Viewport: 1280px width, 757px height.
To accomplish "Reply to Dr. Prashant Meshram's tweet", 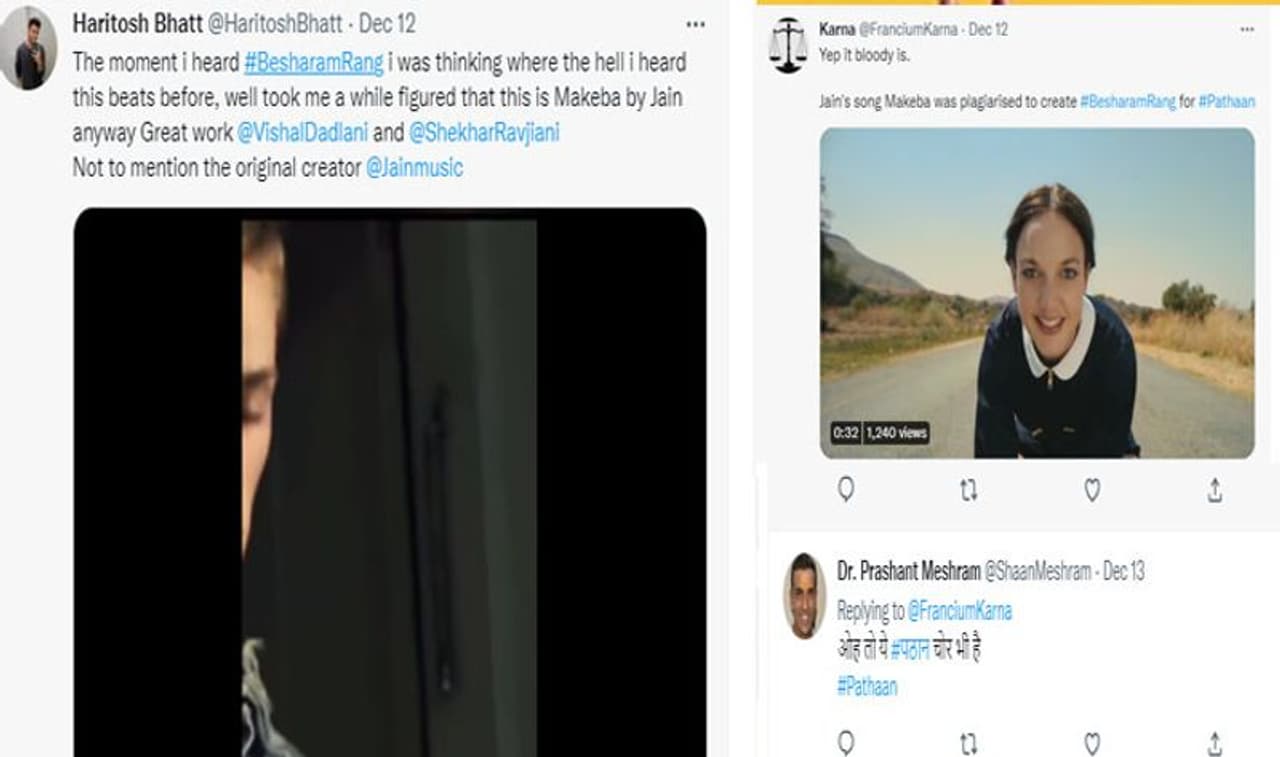I will (x=846, y=743).
